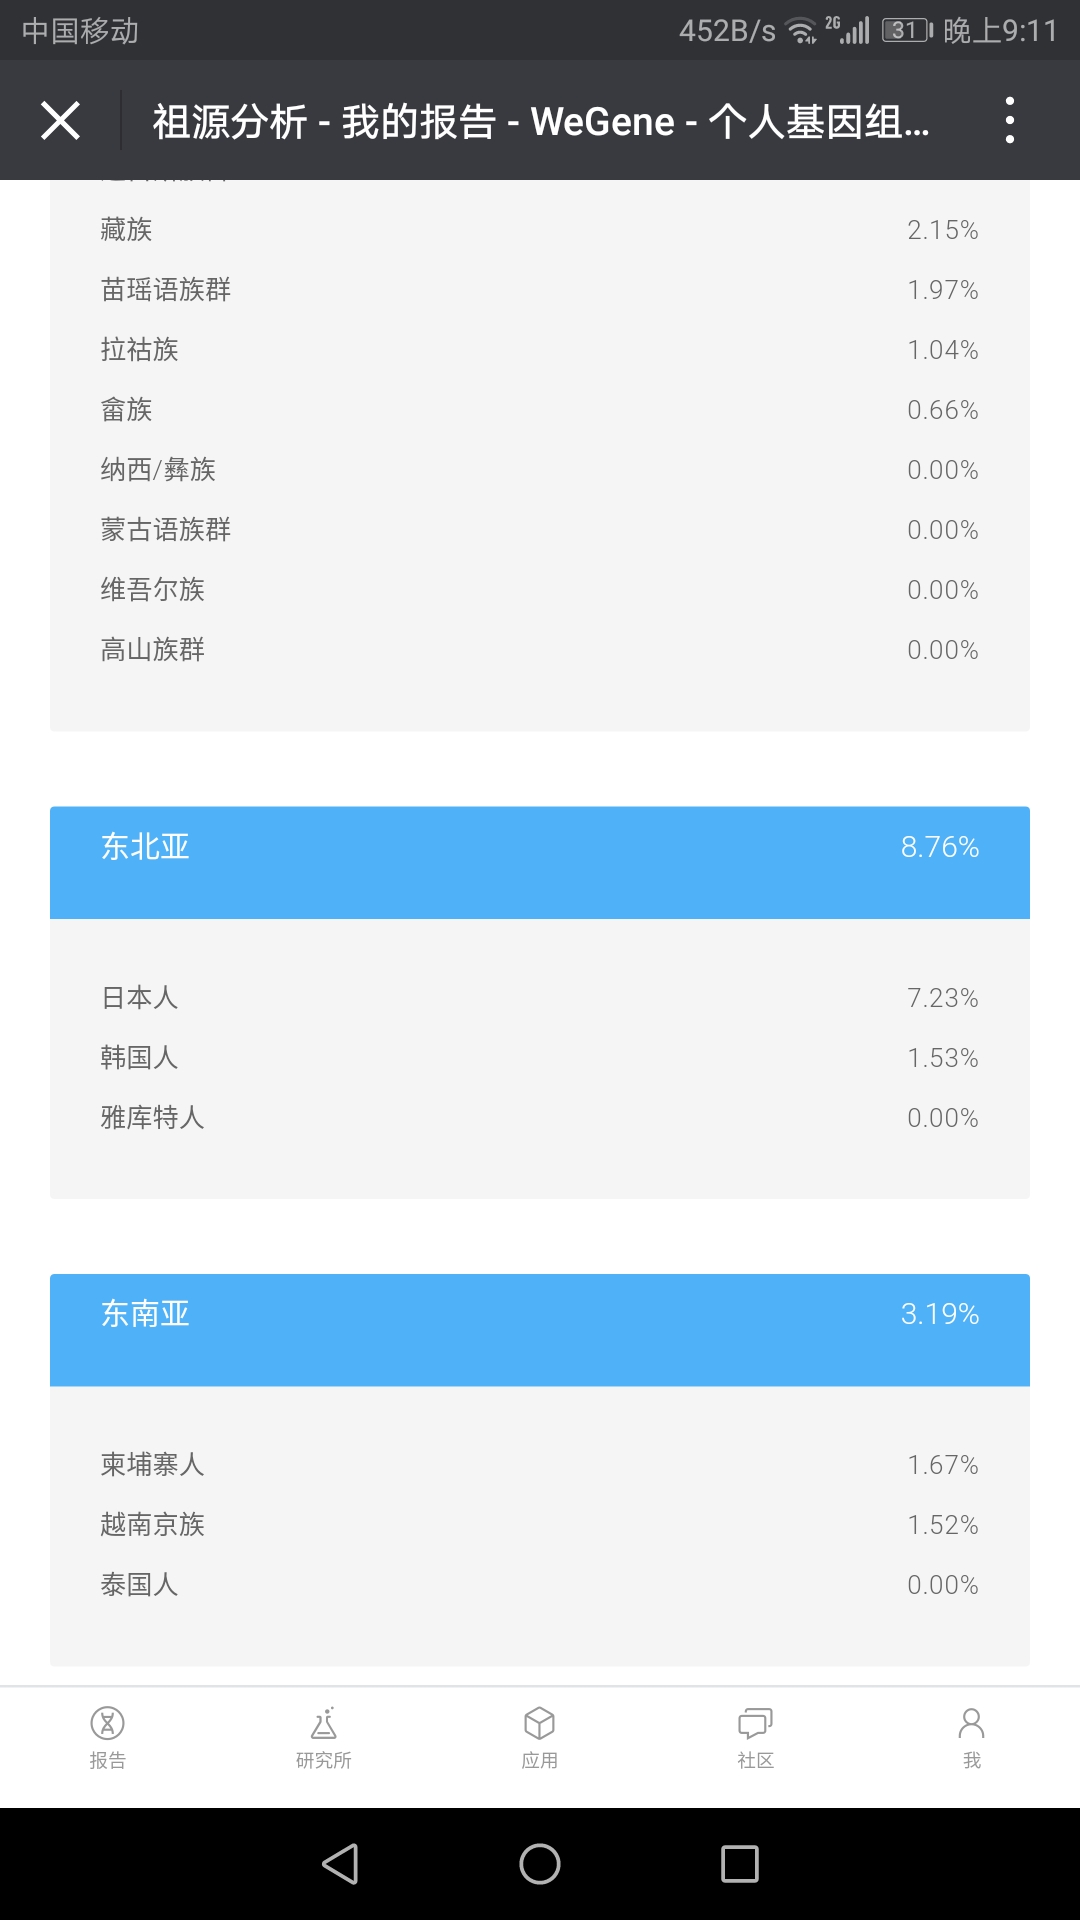The image size is (1080, 1920).
Task: Tap the Android back triangle
Action: point(340,1864)
